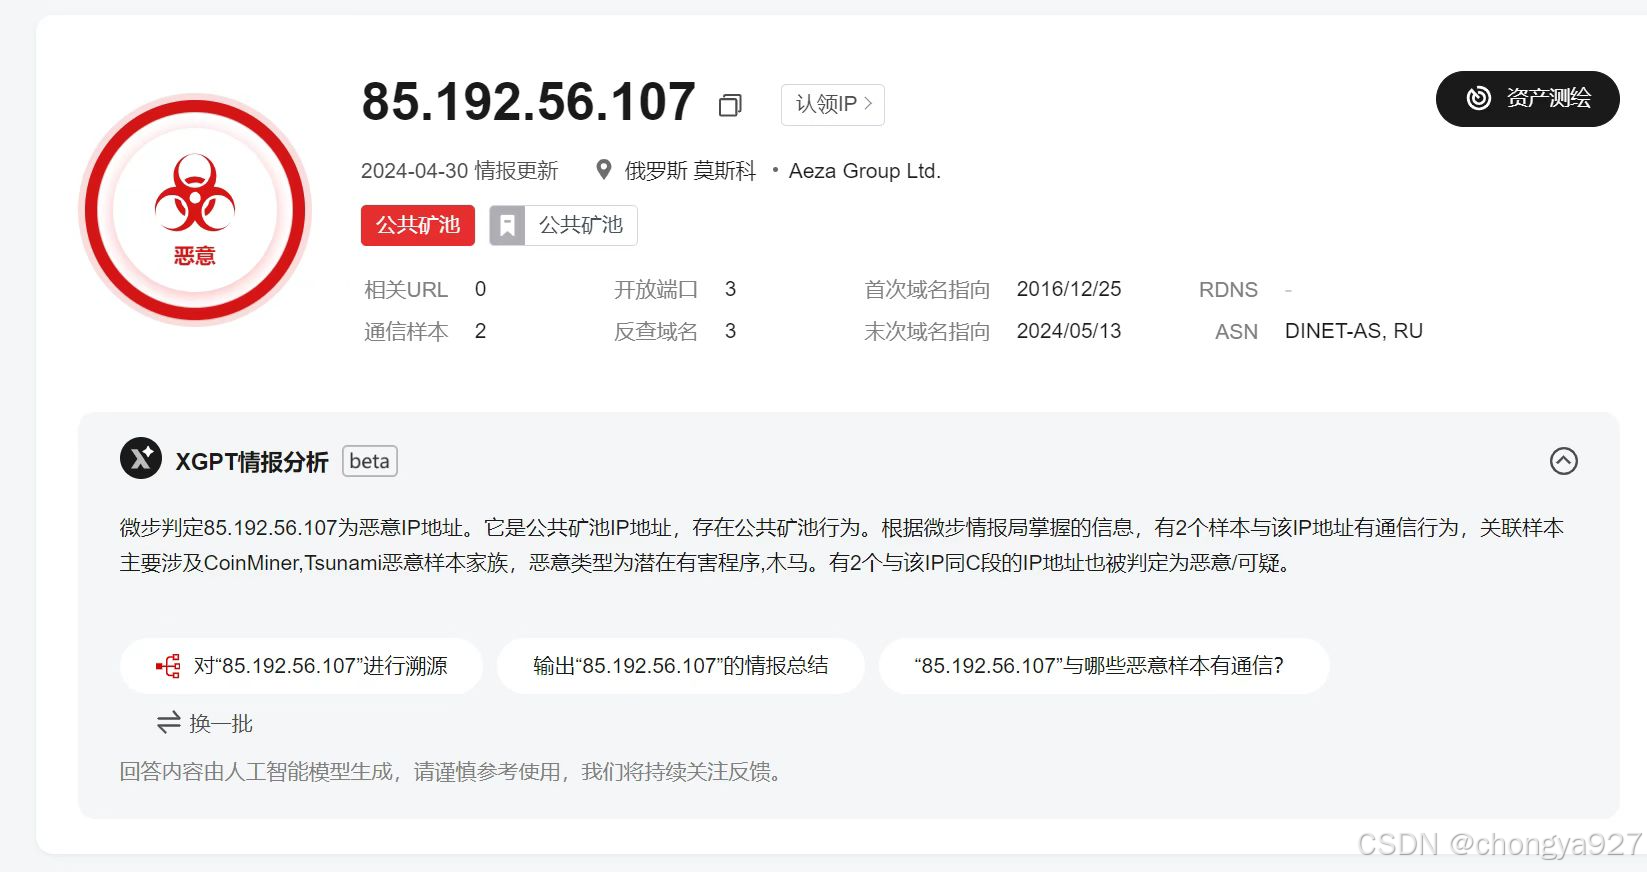Click the radar icon inside 资产测绘 button
Image resolution: width=1647 pixels, height=872 pixels.
(x=1478, y=98)
